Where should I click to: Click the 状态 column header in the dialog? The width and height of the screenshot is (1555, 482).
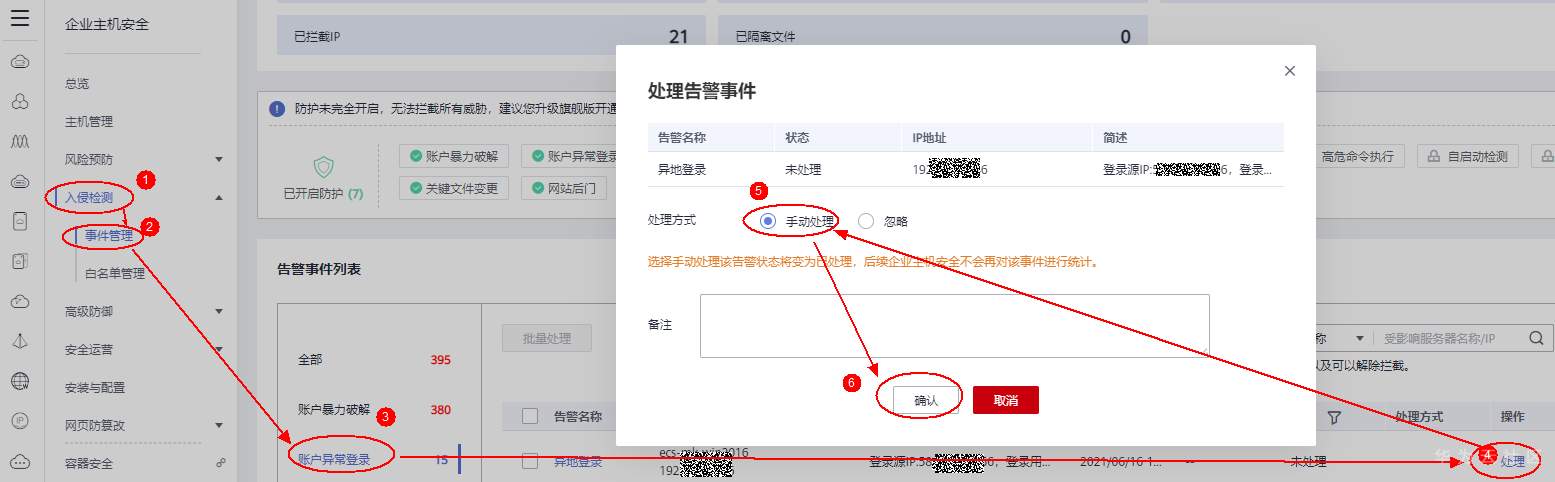coord(797,137)
